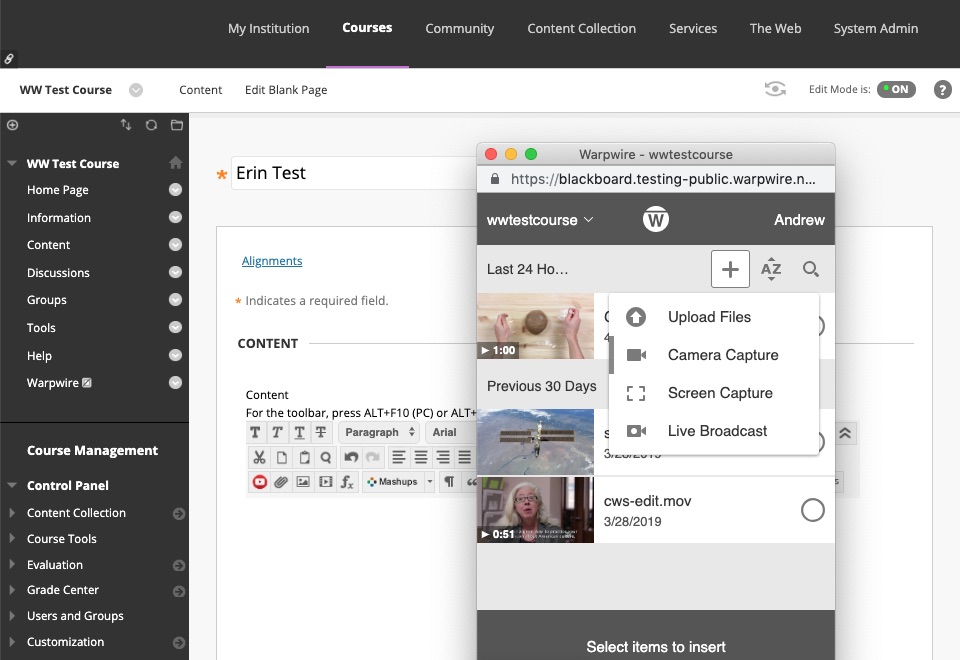Image resolution: width=960 pixels, height=660 pixels.
Task: Click the Paste clipboard icon
Action: [x=304, y=457]
